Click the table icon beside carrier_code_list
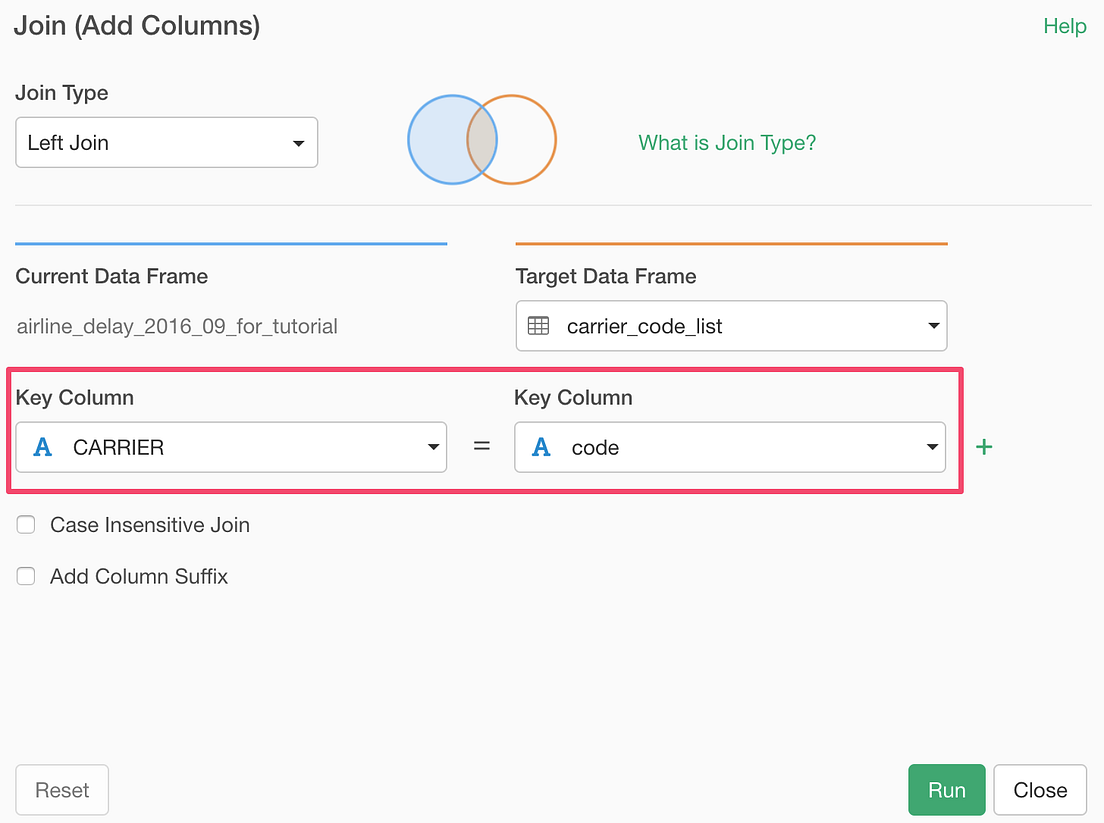This screenshot has height=823, width=1104. [538, 326]
